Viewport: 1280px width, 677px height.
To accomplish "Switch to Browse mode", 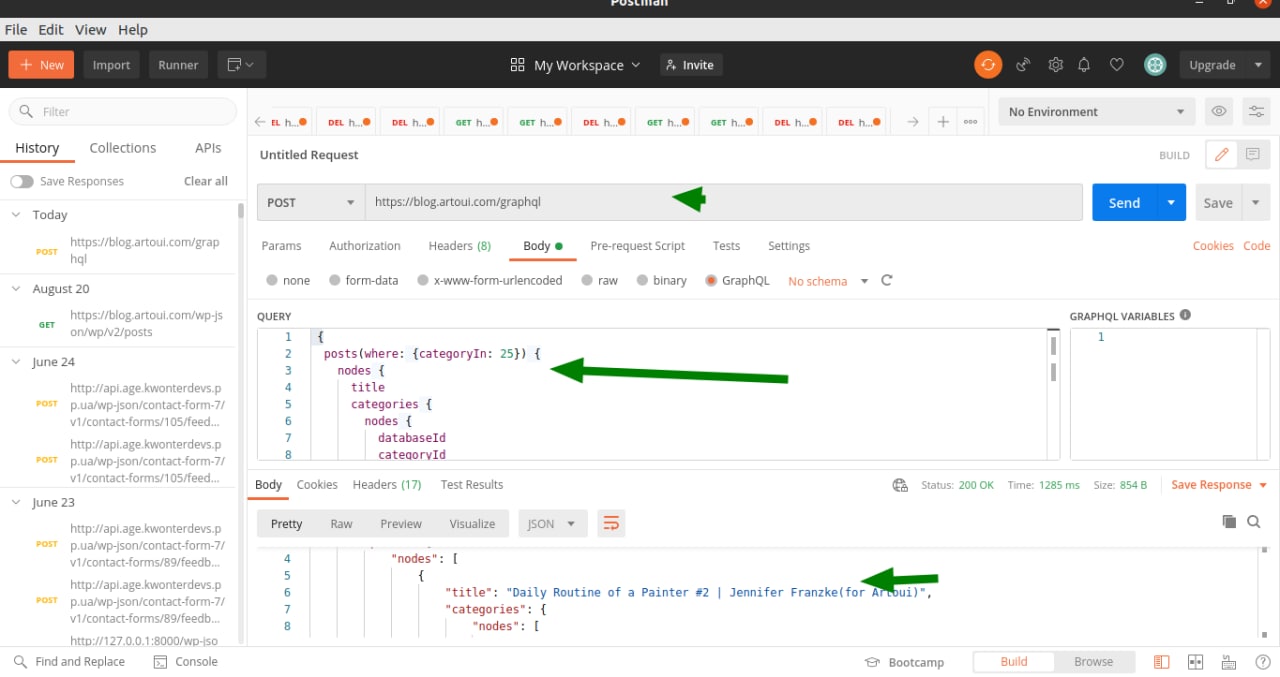I will tap(1093, 662).
